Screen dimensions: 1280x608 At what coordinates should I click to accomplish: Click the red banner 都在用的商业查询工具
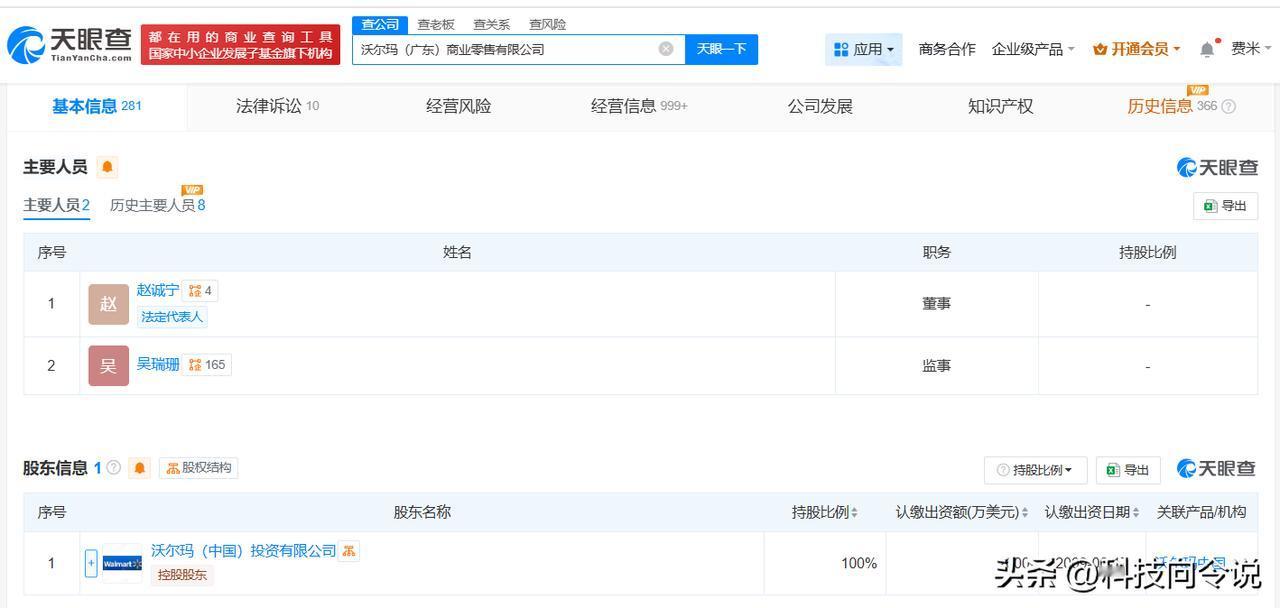[x=241, y=45]
